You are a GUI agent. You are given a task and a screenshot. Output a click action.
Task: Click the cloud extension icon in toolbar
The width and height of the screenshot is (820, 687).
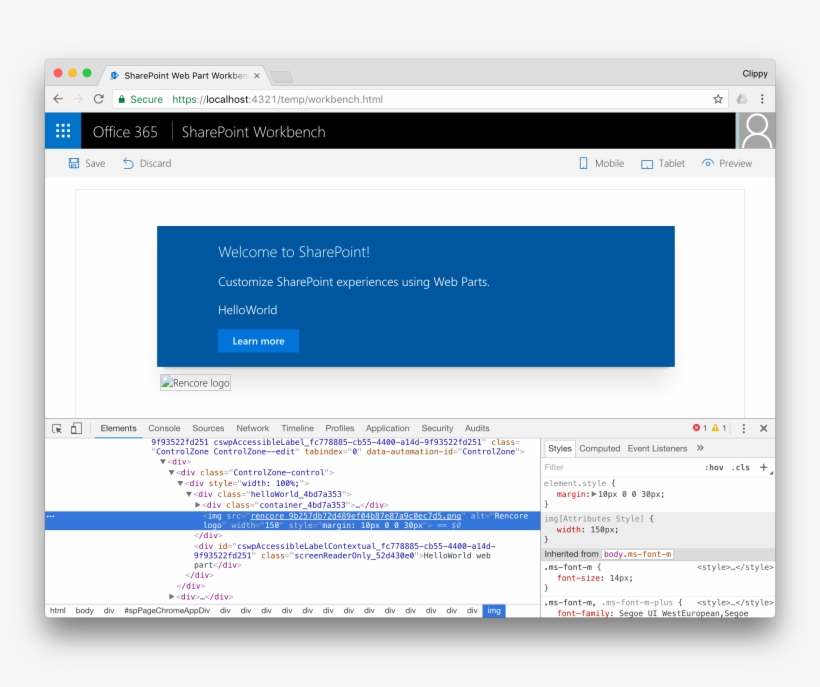(742, 99)
